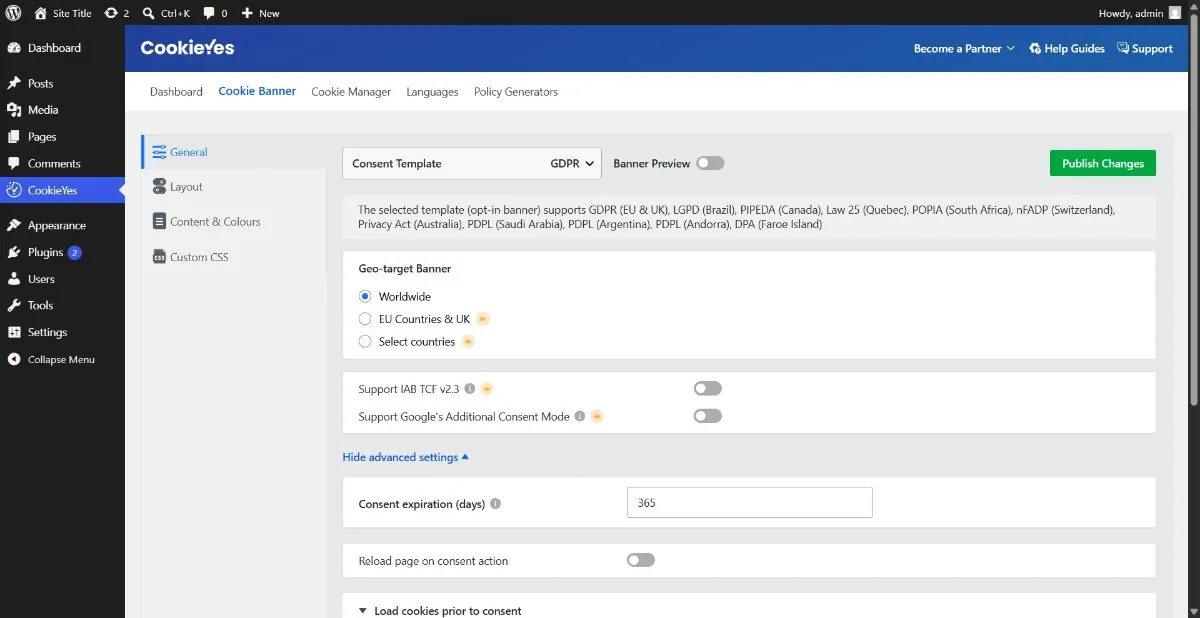Enable Support IAB TCF v2.3 toggle
Screen dimensions: 1200x618
point(707,389)
